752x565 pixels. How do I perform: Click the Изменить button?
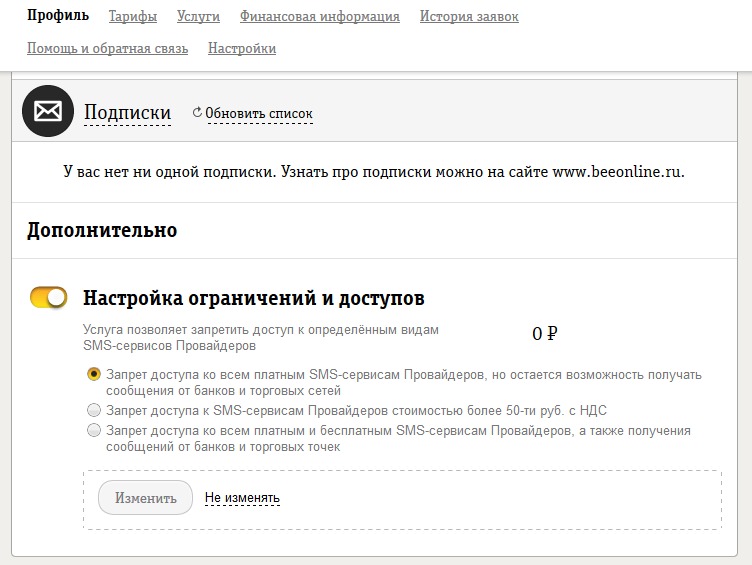(x=145, y=498)
